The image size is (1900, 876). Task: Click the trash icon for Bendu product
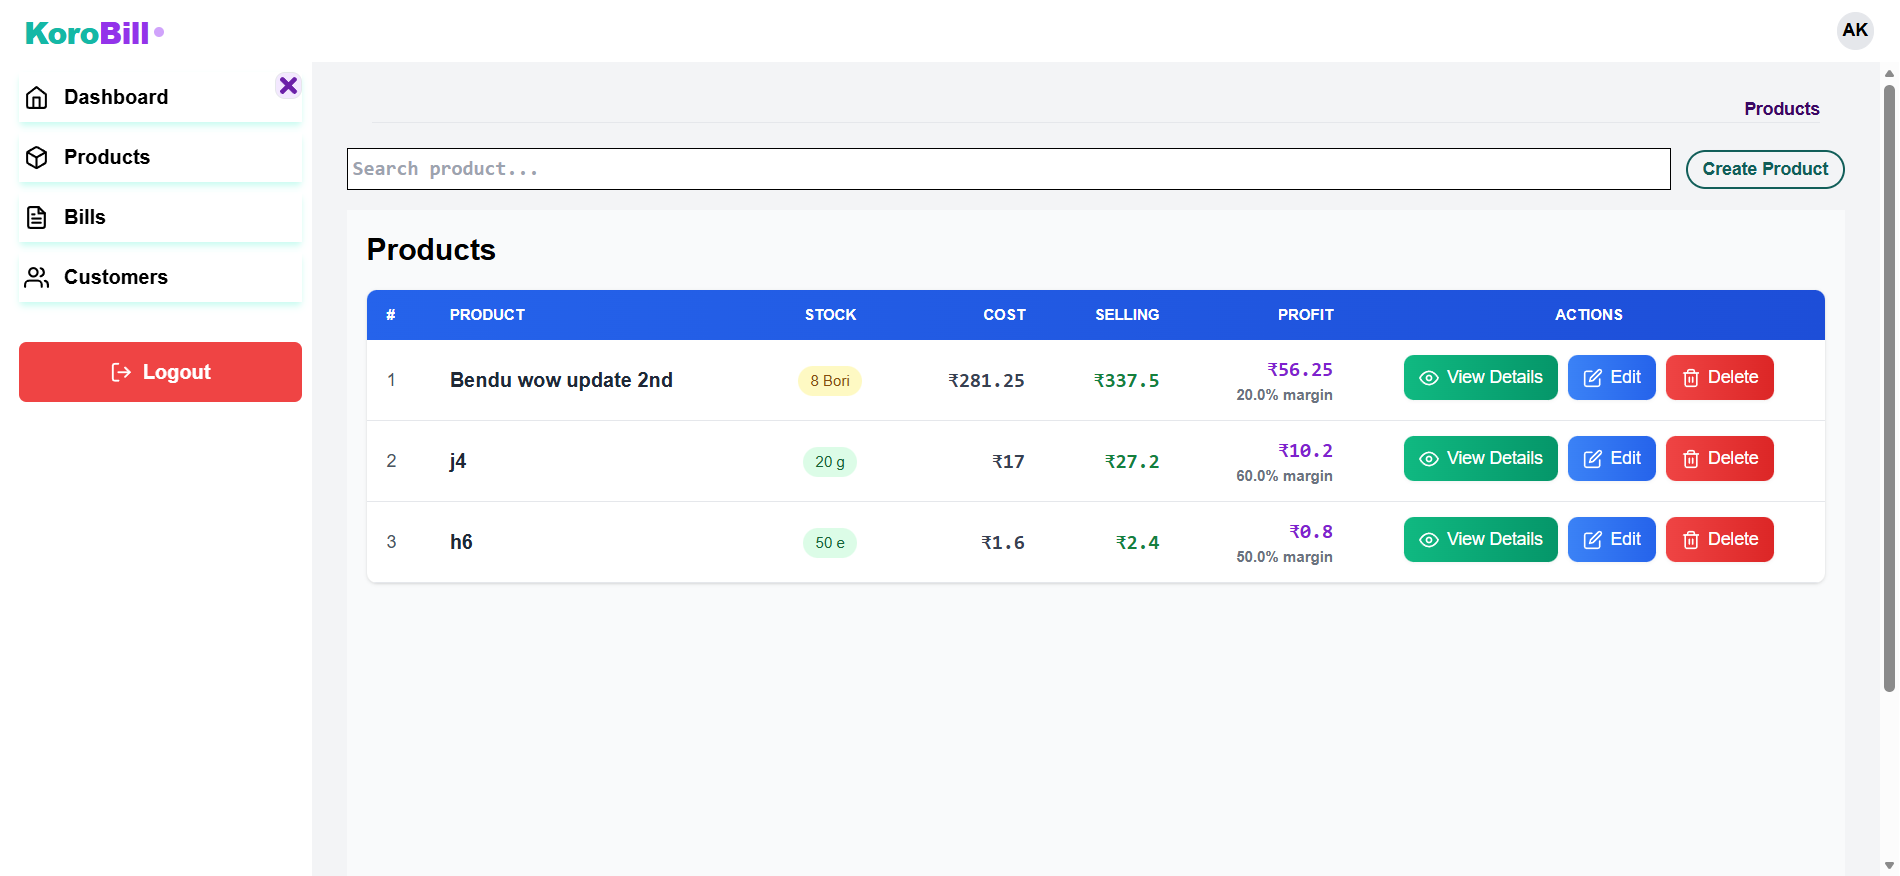tap(1690, 378)
